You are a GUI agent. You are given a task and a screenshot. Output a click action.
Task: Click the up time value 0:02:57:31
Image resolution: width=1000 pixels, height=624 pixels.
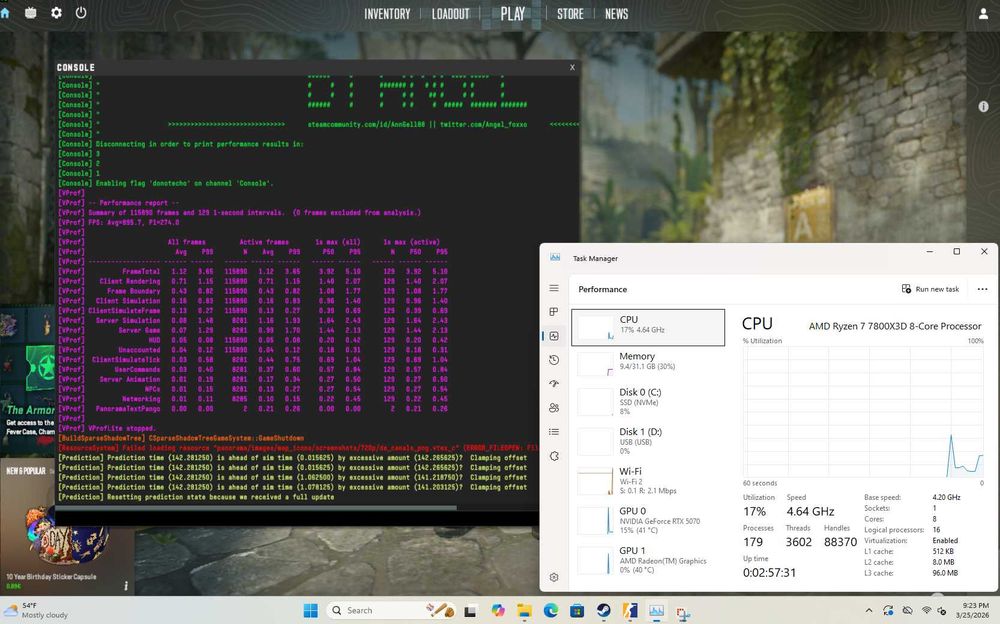769,572
